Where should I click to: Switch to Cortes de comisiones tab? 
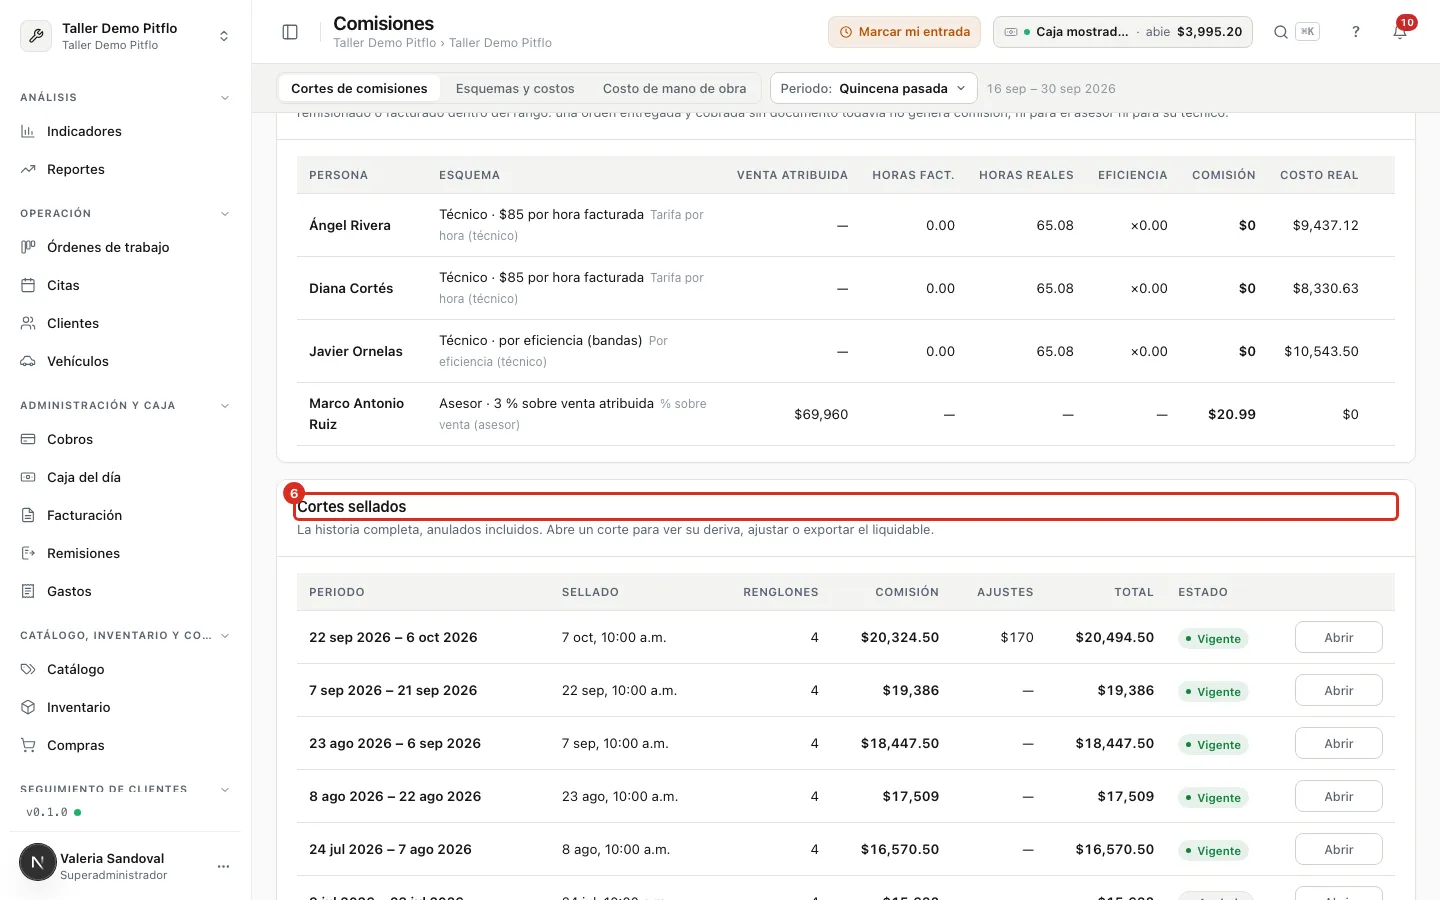pyautogui.click(x=359, y=88)
